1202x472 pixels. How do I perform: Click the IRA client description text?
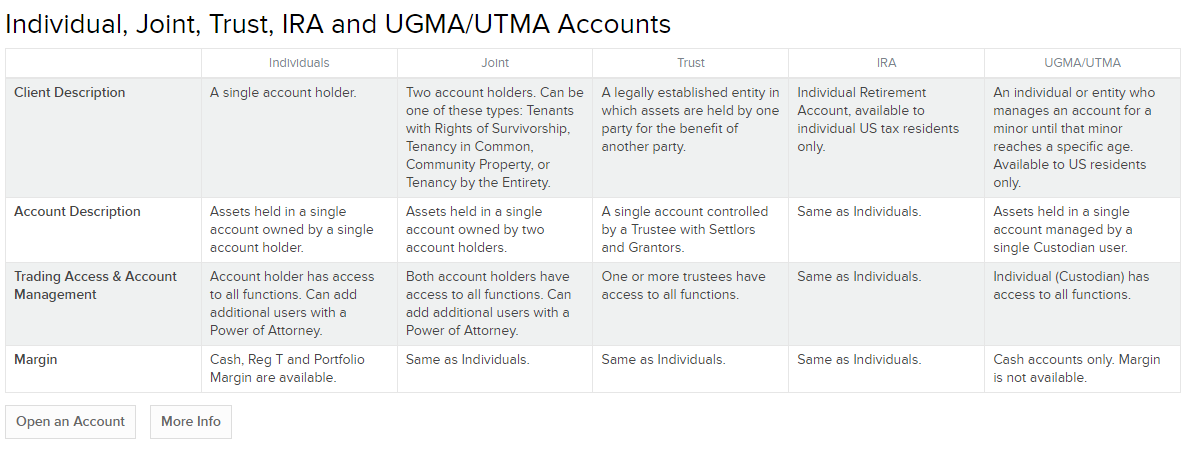878,120
